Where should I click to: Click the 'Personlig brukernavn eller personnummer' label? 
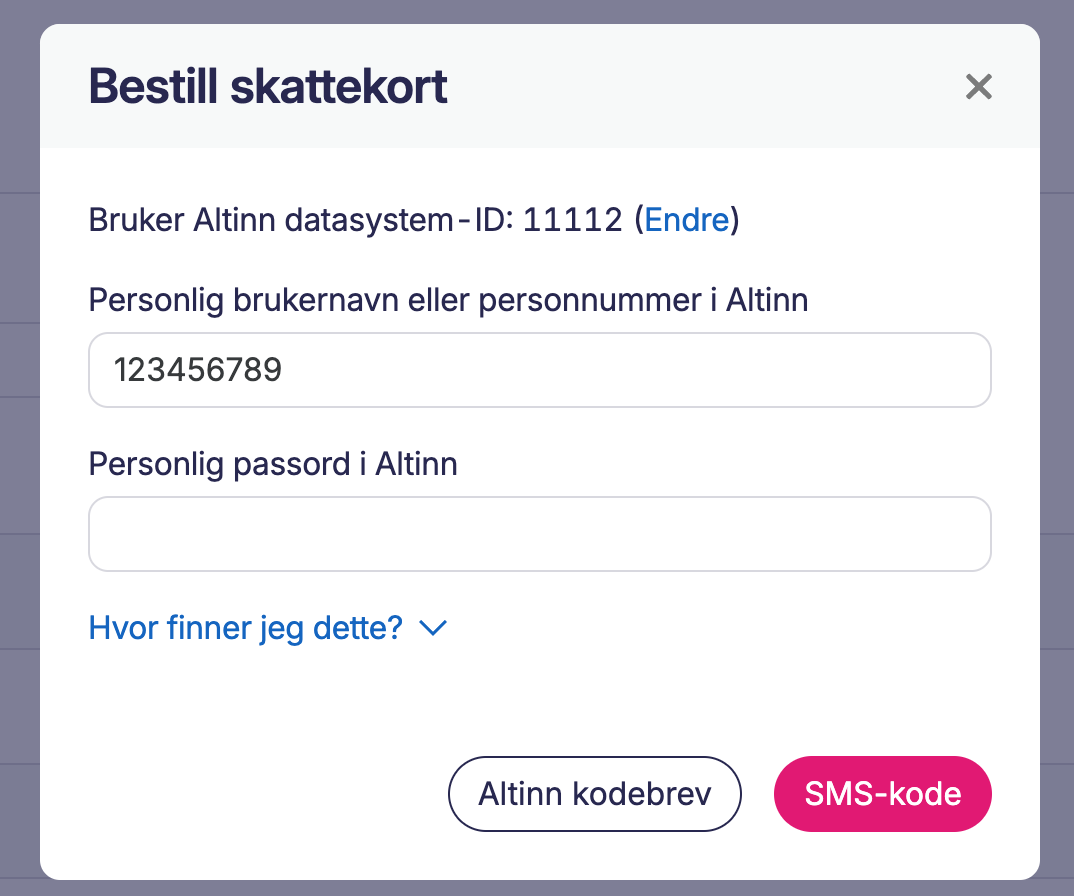(448, 300)
